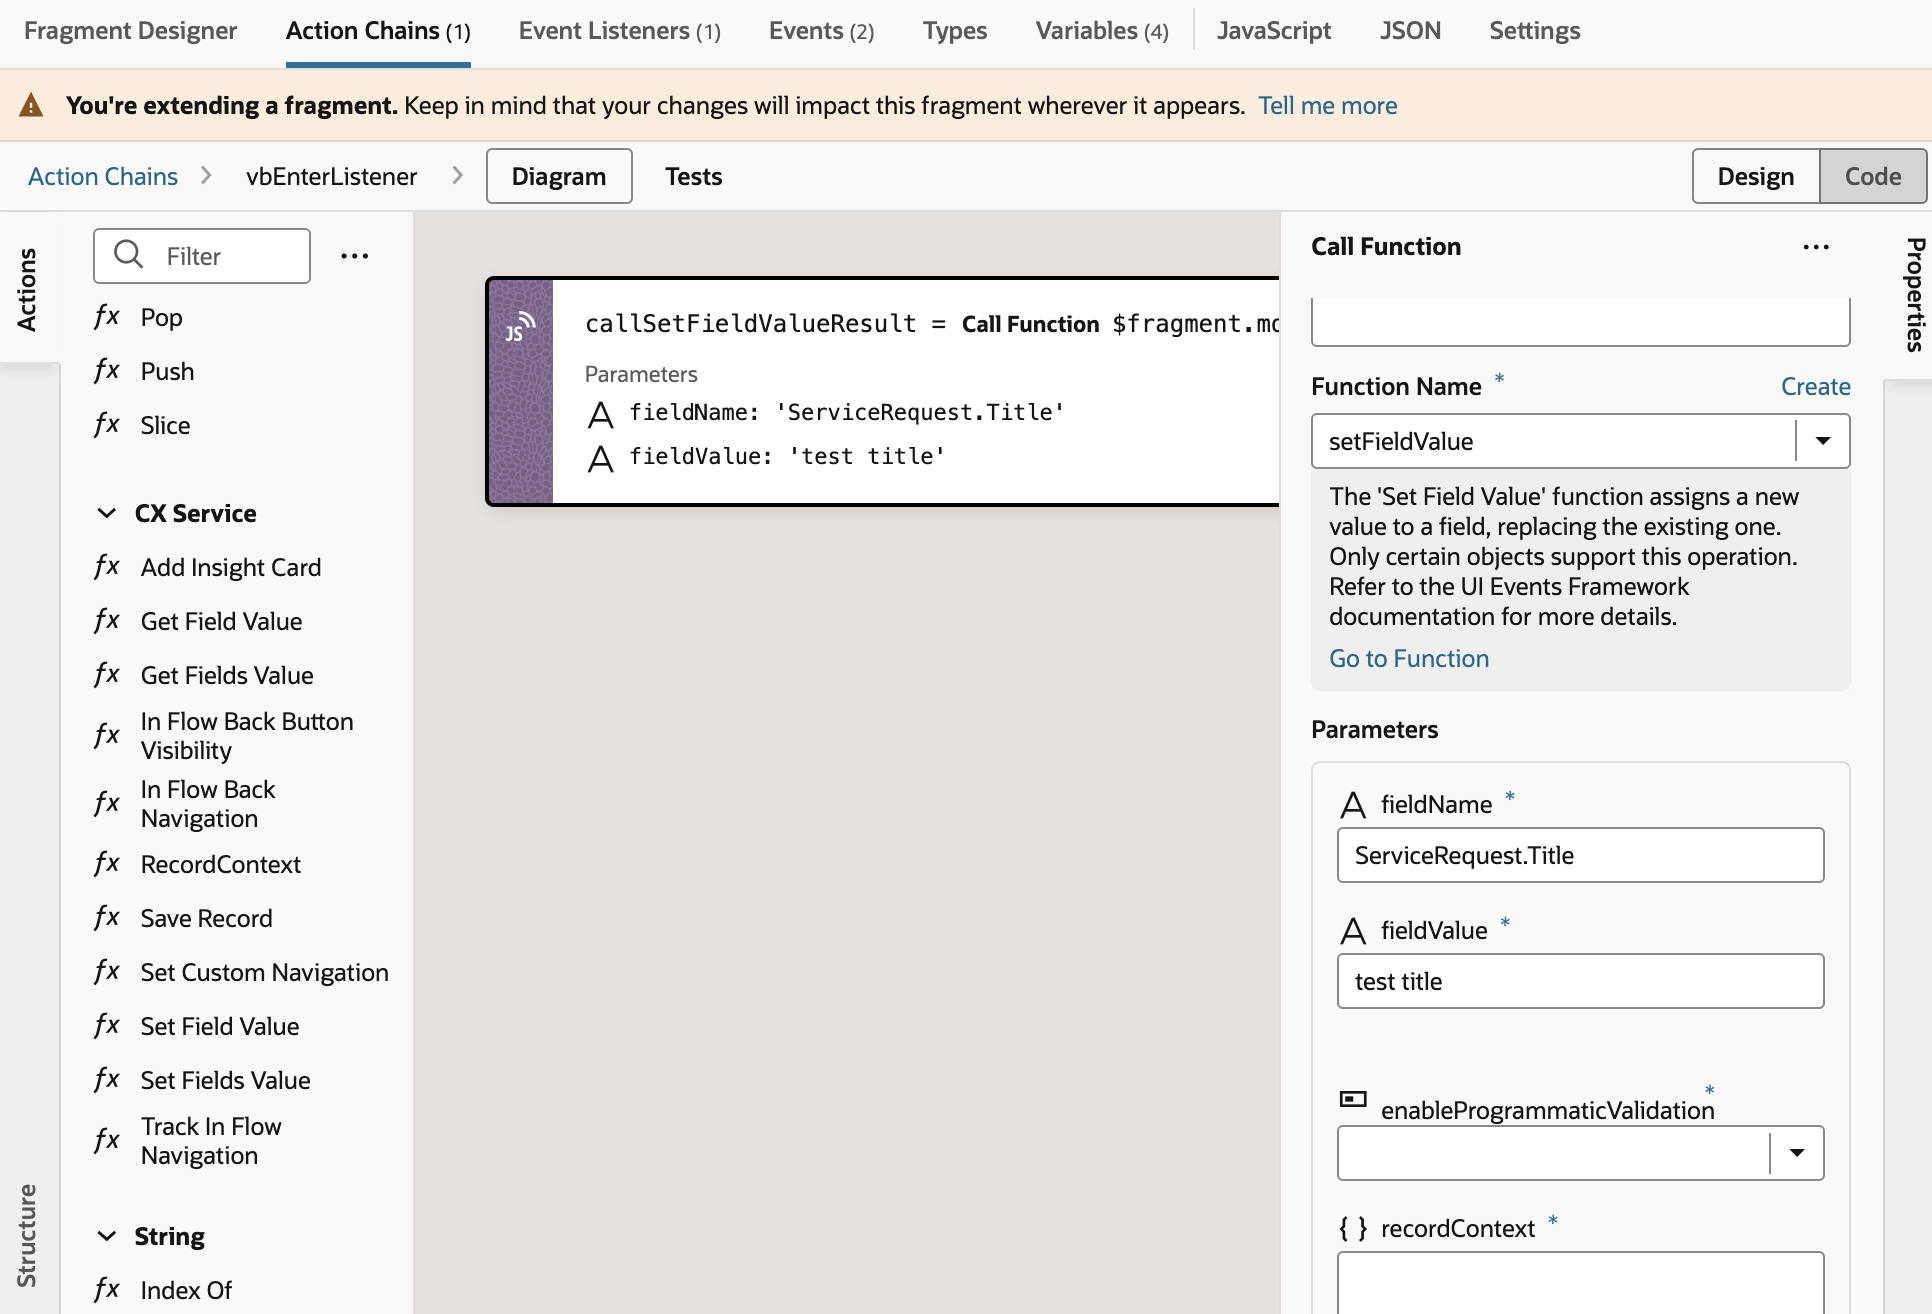Viewport: 1932px width, 1314px height.
Task: Click the fieldValue parameter row in the node
Action: click(766, 457)
